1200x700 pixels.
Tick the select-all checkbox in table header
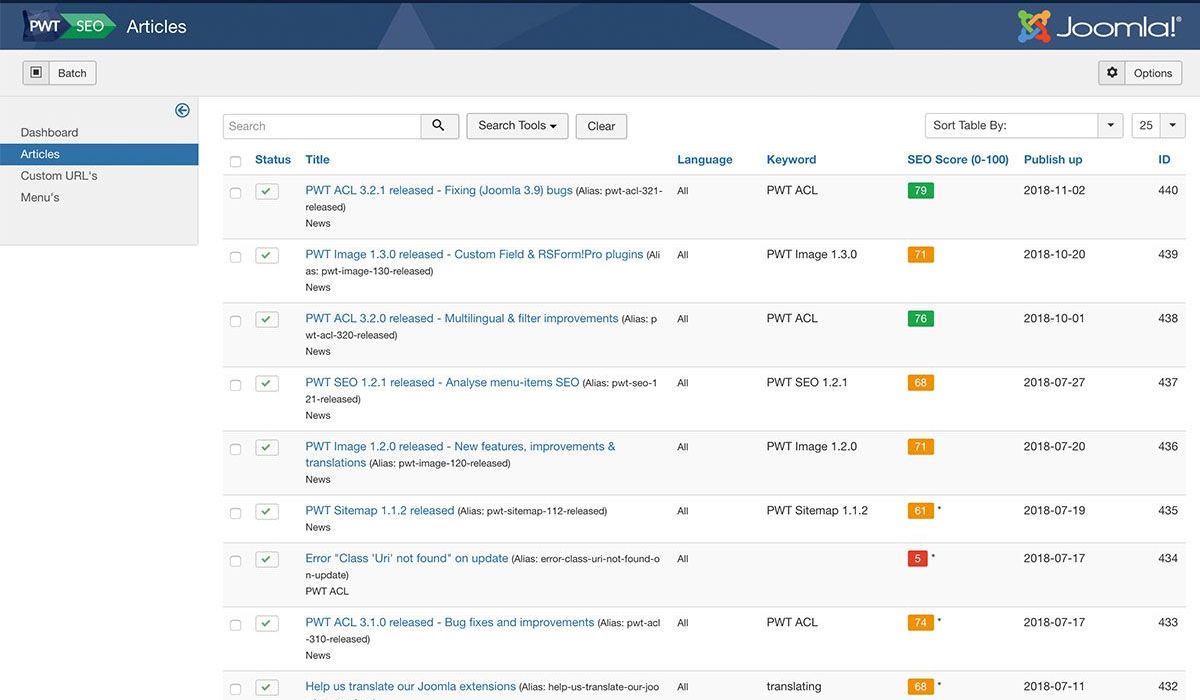pyautogui.click(x=236, y=161)
